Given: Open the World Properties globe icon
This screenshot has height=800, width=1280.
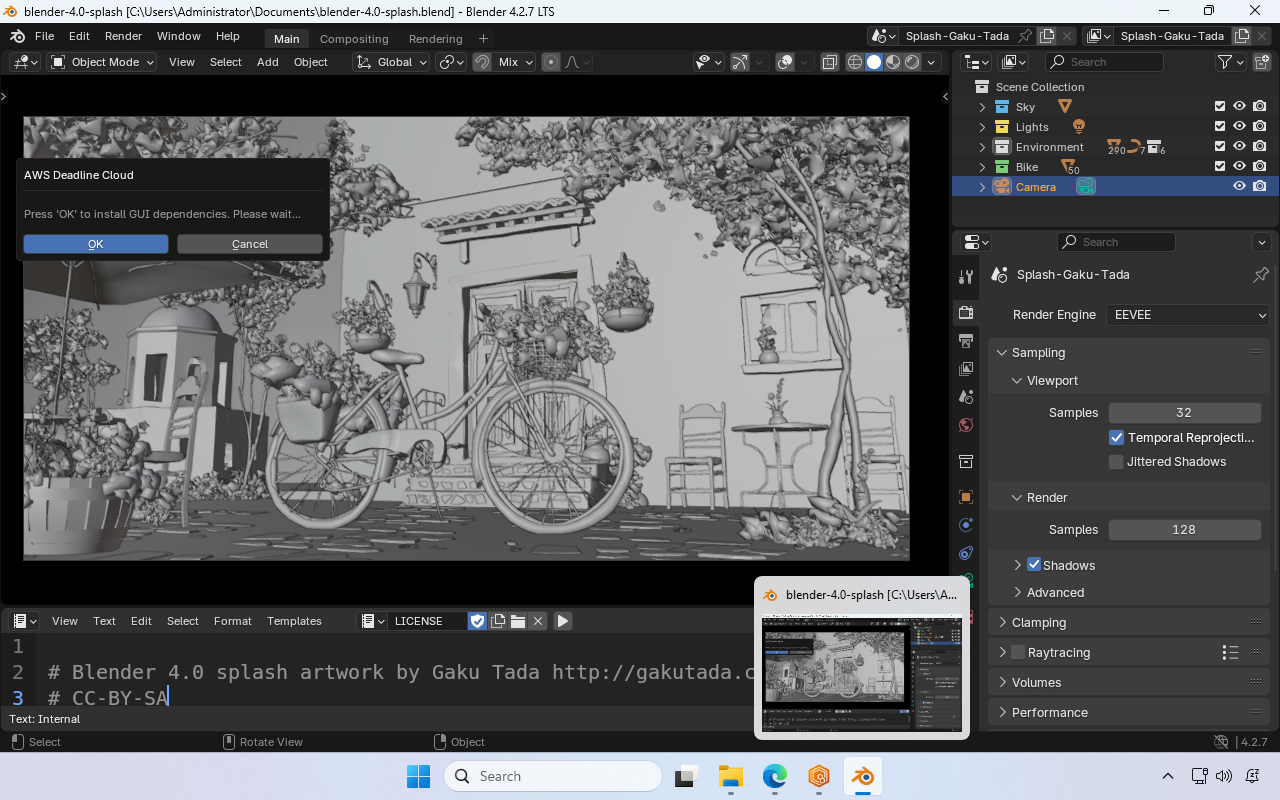Looking at the screenshot, I should tap(965, 424).
